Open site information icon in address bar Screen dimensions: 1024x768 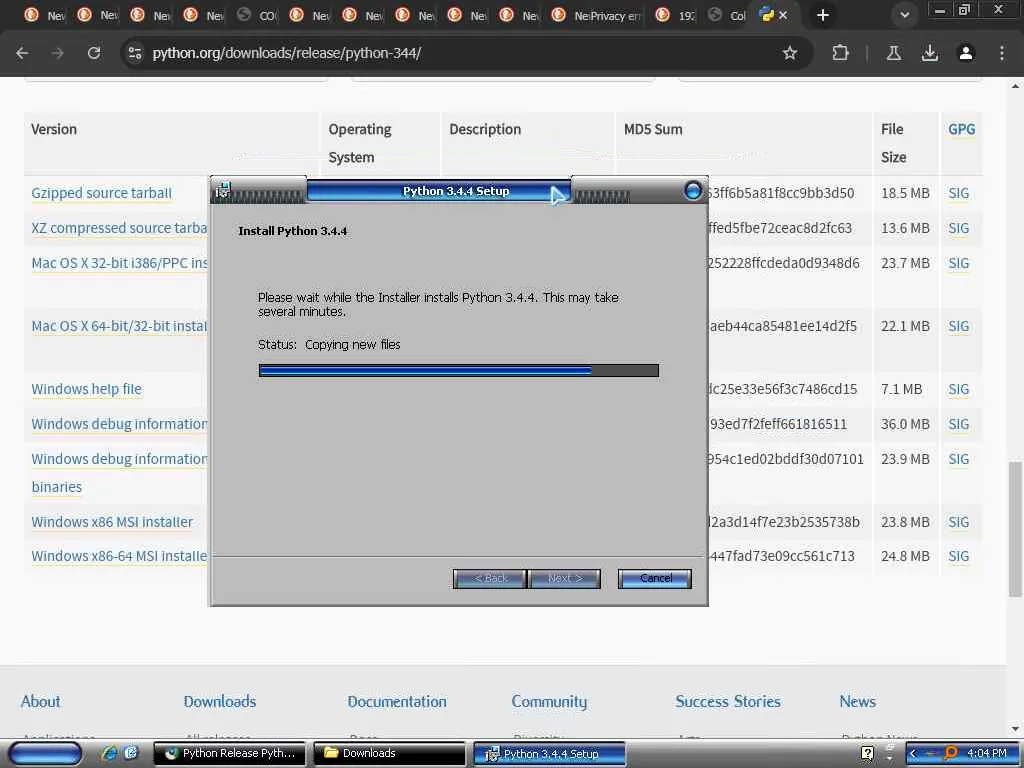[135, 53]
